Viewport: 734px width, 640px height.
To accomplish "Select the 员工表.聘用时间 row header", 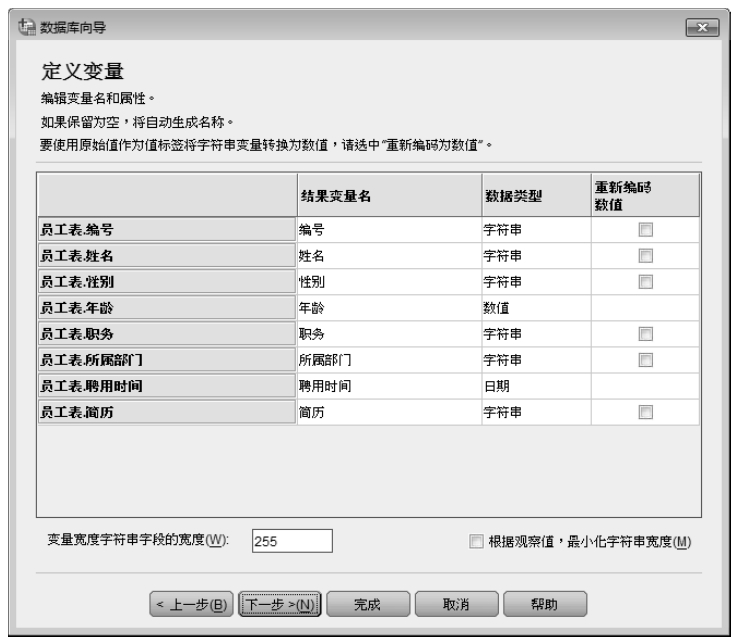I will point(166,385).
